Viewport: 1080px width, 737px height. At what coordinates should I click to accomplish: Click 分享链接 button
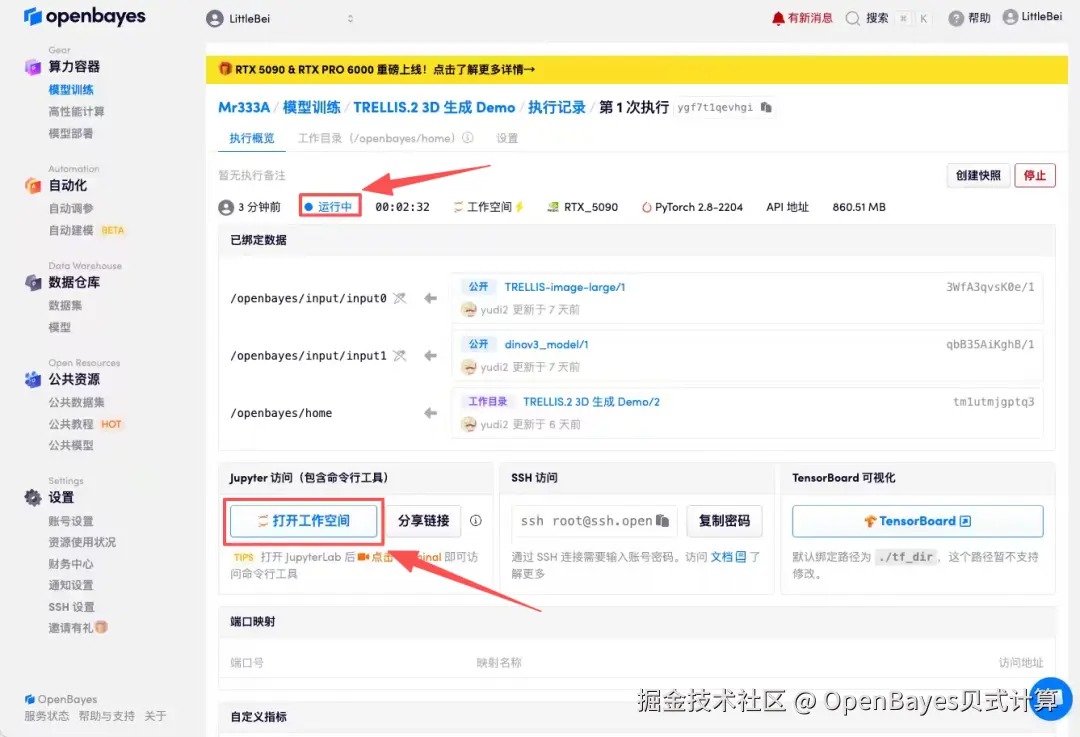pyautogui.click(x=423, y=521)
